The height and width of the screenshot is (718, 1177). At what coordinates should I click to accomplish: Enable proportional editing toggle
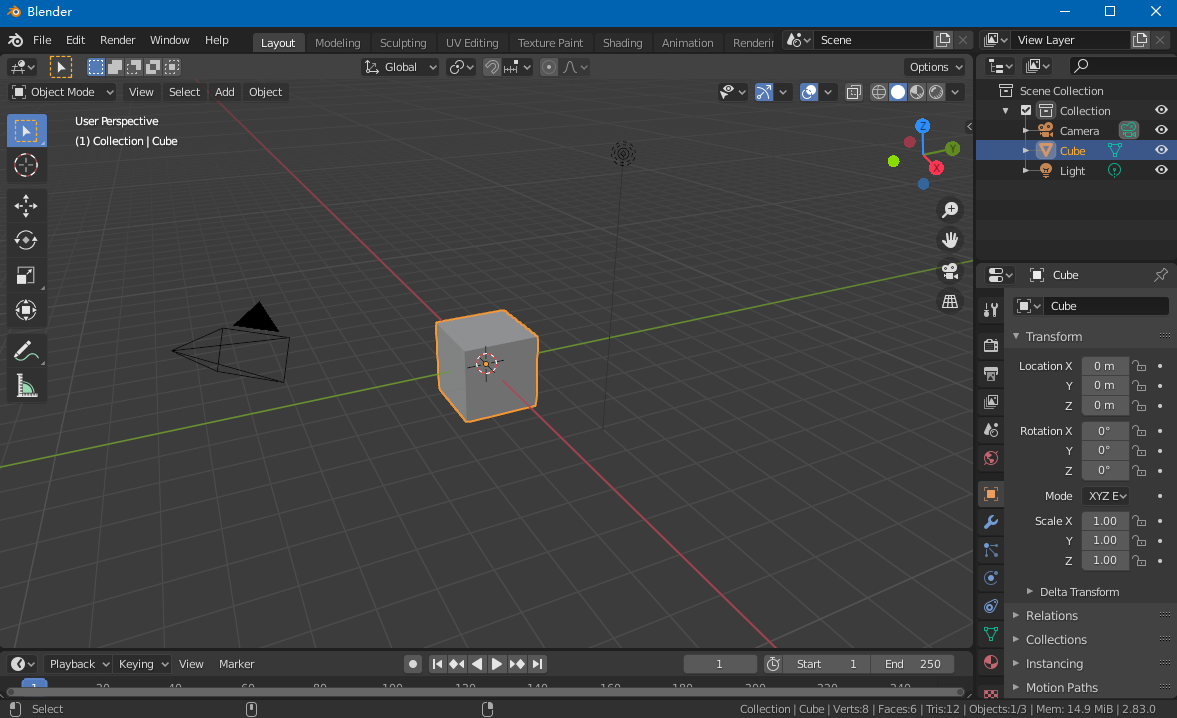point(548,67)
